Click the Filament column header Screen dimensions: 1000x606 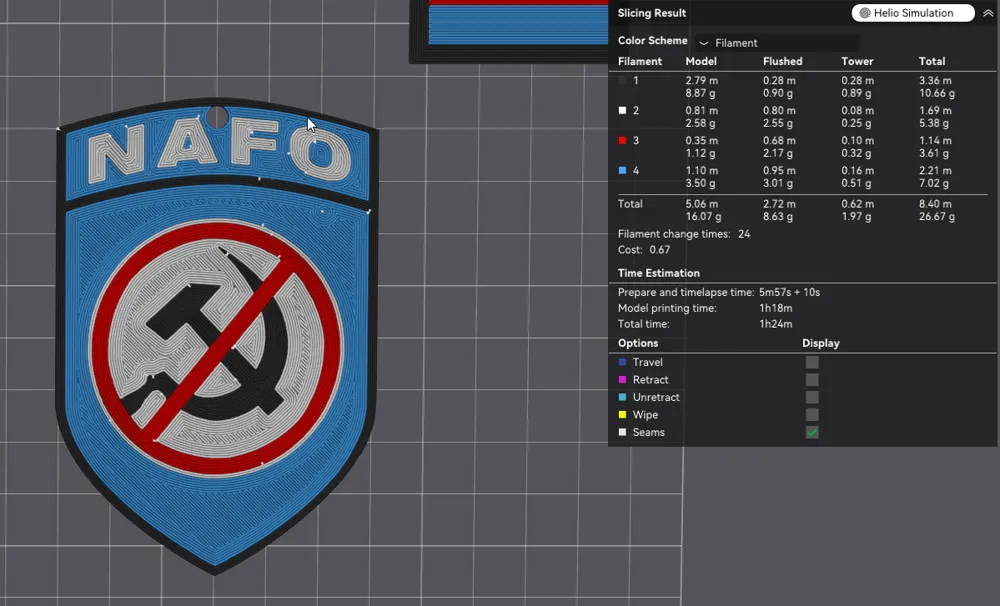coord(640,61)
